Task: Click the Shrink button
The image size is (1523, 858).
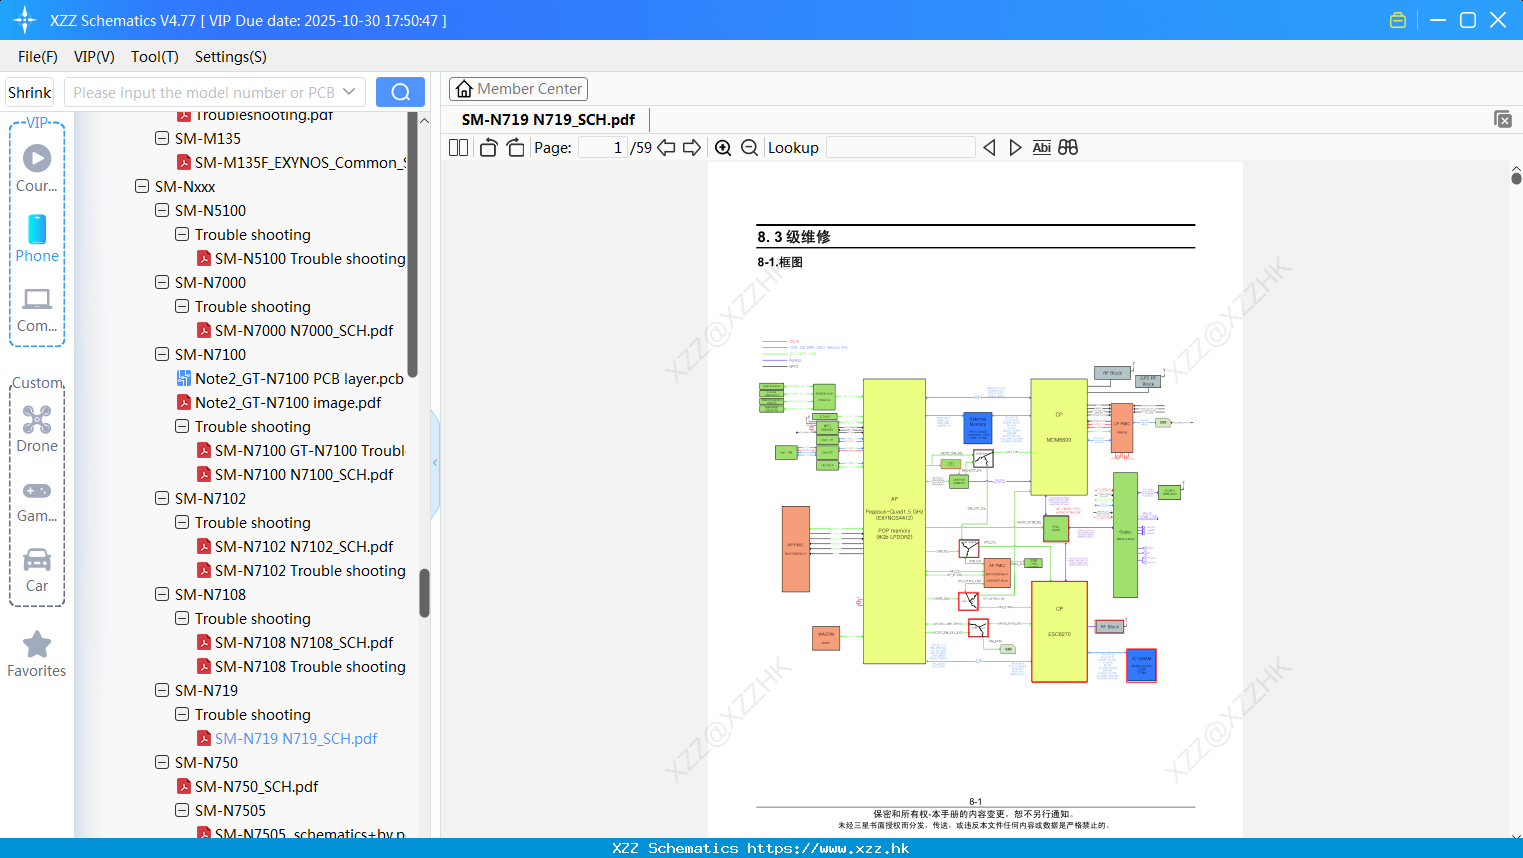Action: click(x=30, y=92)
